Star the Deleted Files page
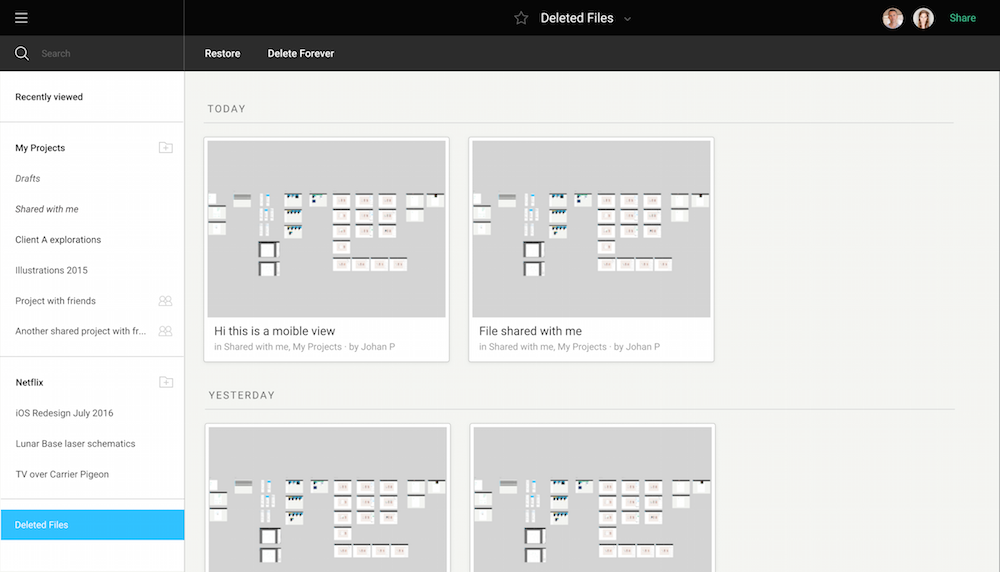 coord(521,18)
